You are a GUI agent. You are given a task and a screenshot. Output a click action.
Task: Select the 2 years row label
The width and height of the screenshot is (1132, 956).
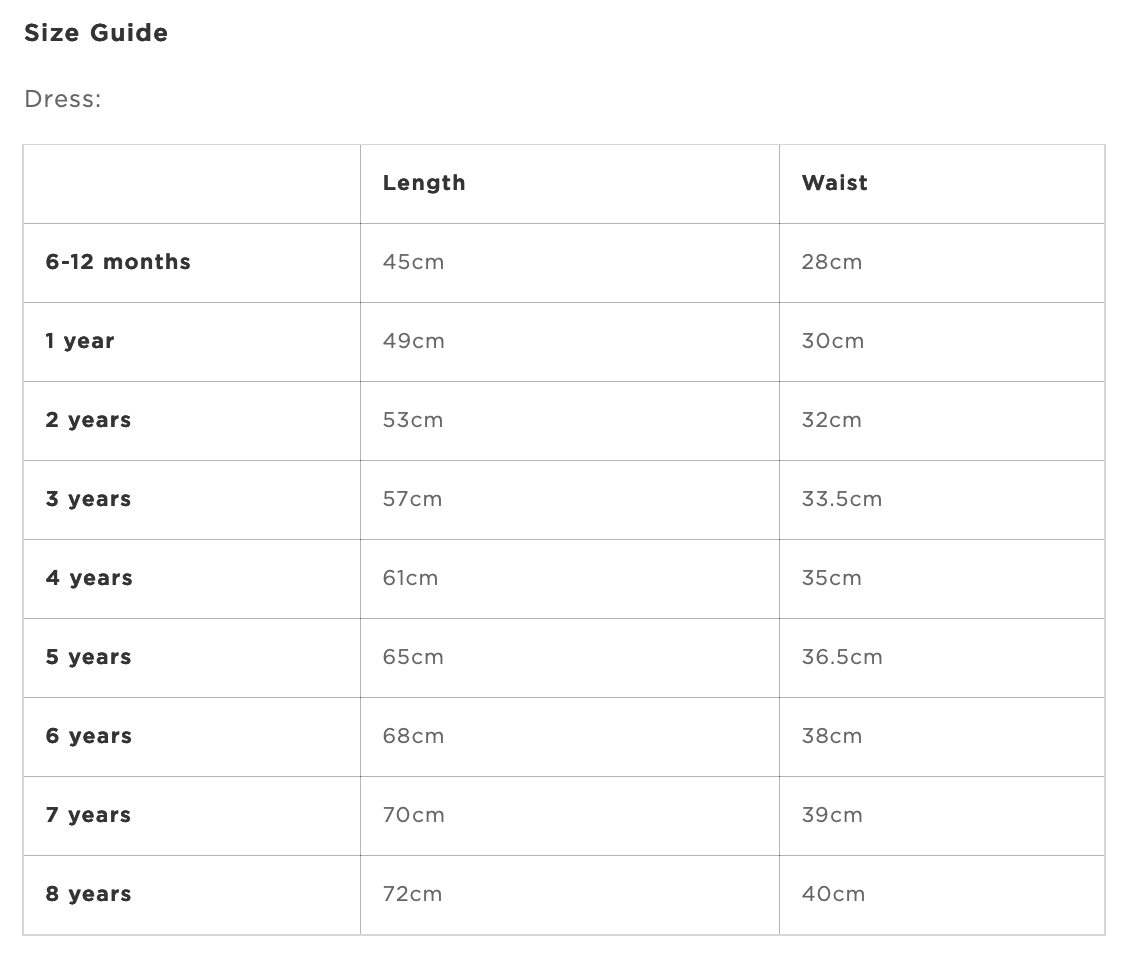pyautogui.click(x=88, y=420)
